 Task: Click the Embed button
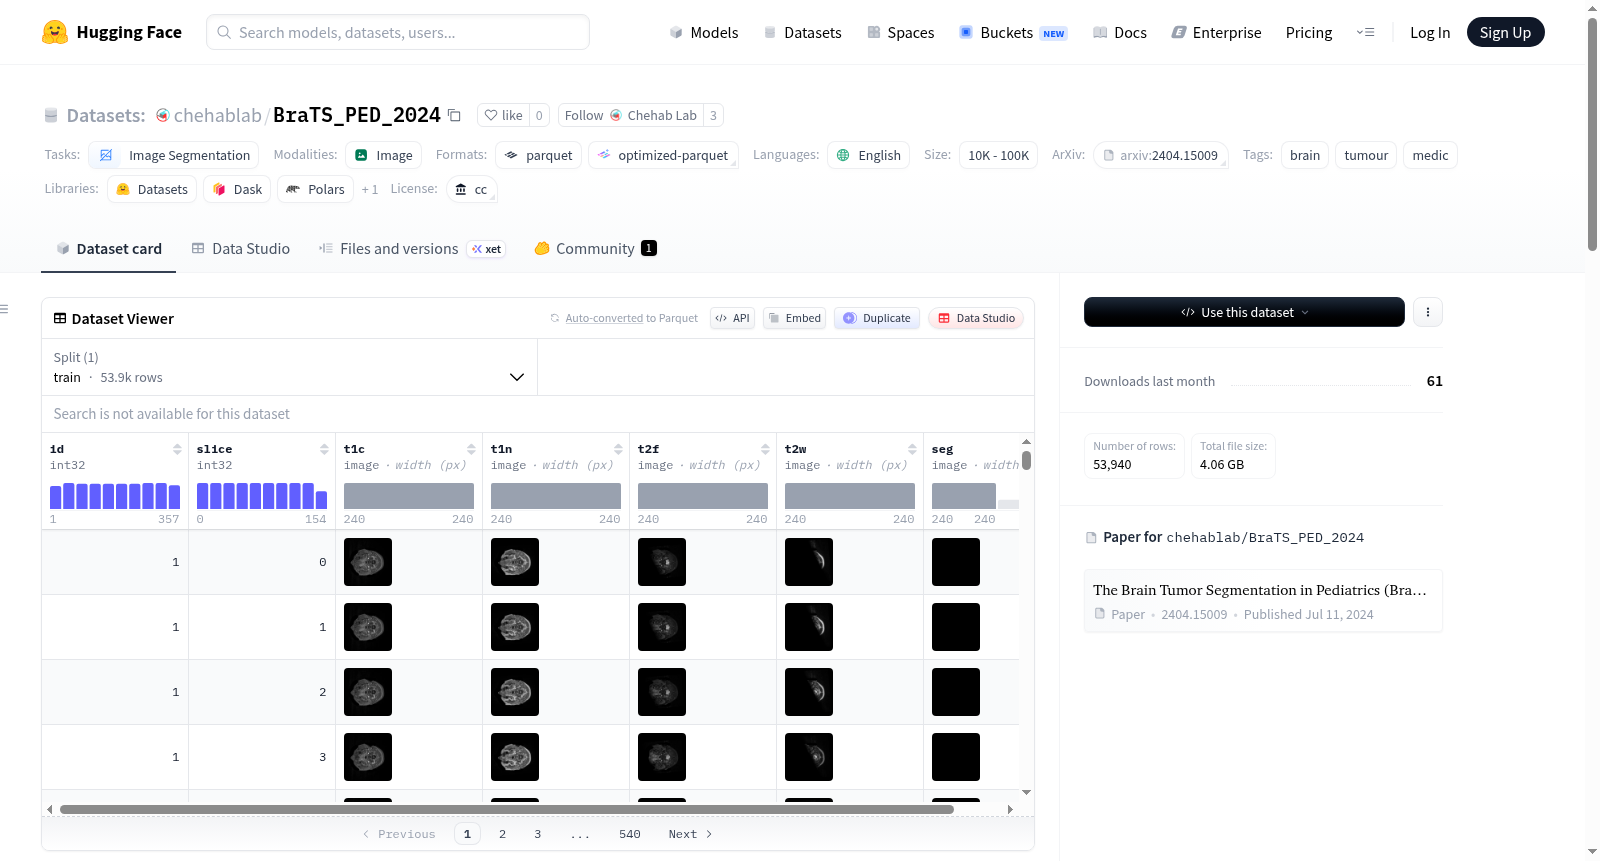(795, 318)
